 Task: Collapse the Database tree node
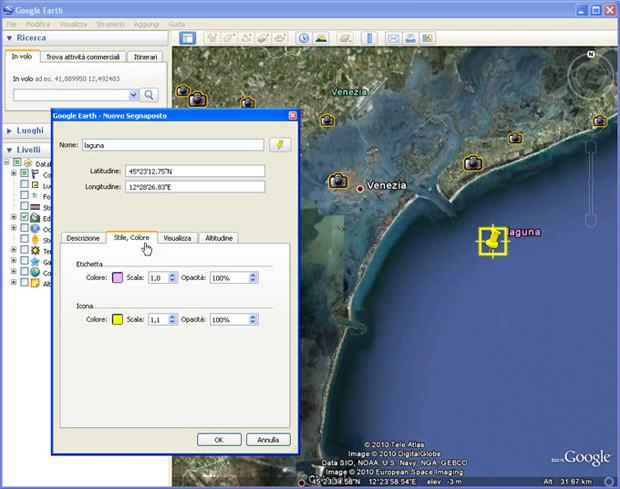6,162
